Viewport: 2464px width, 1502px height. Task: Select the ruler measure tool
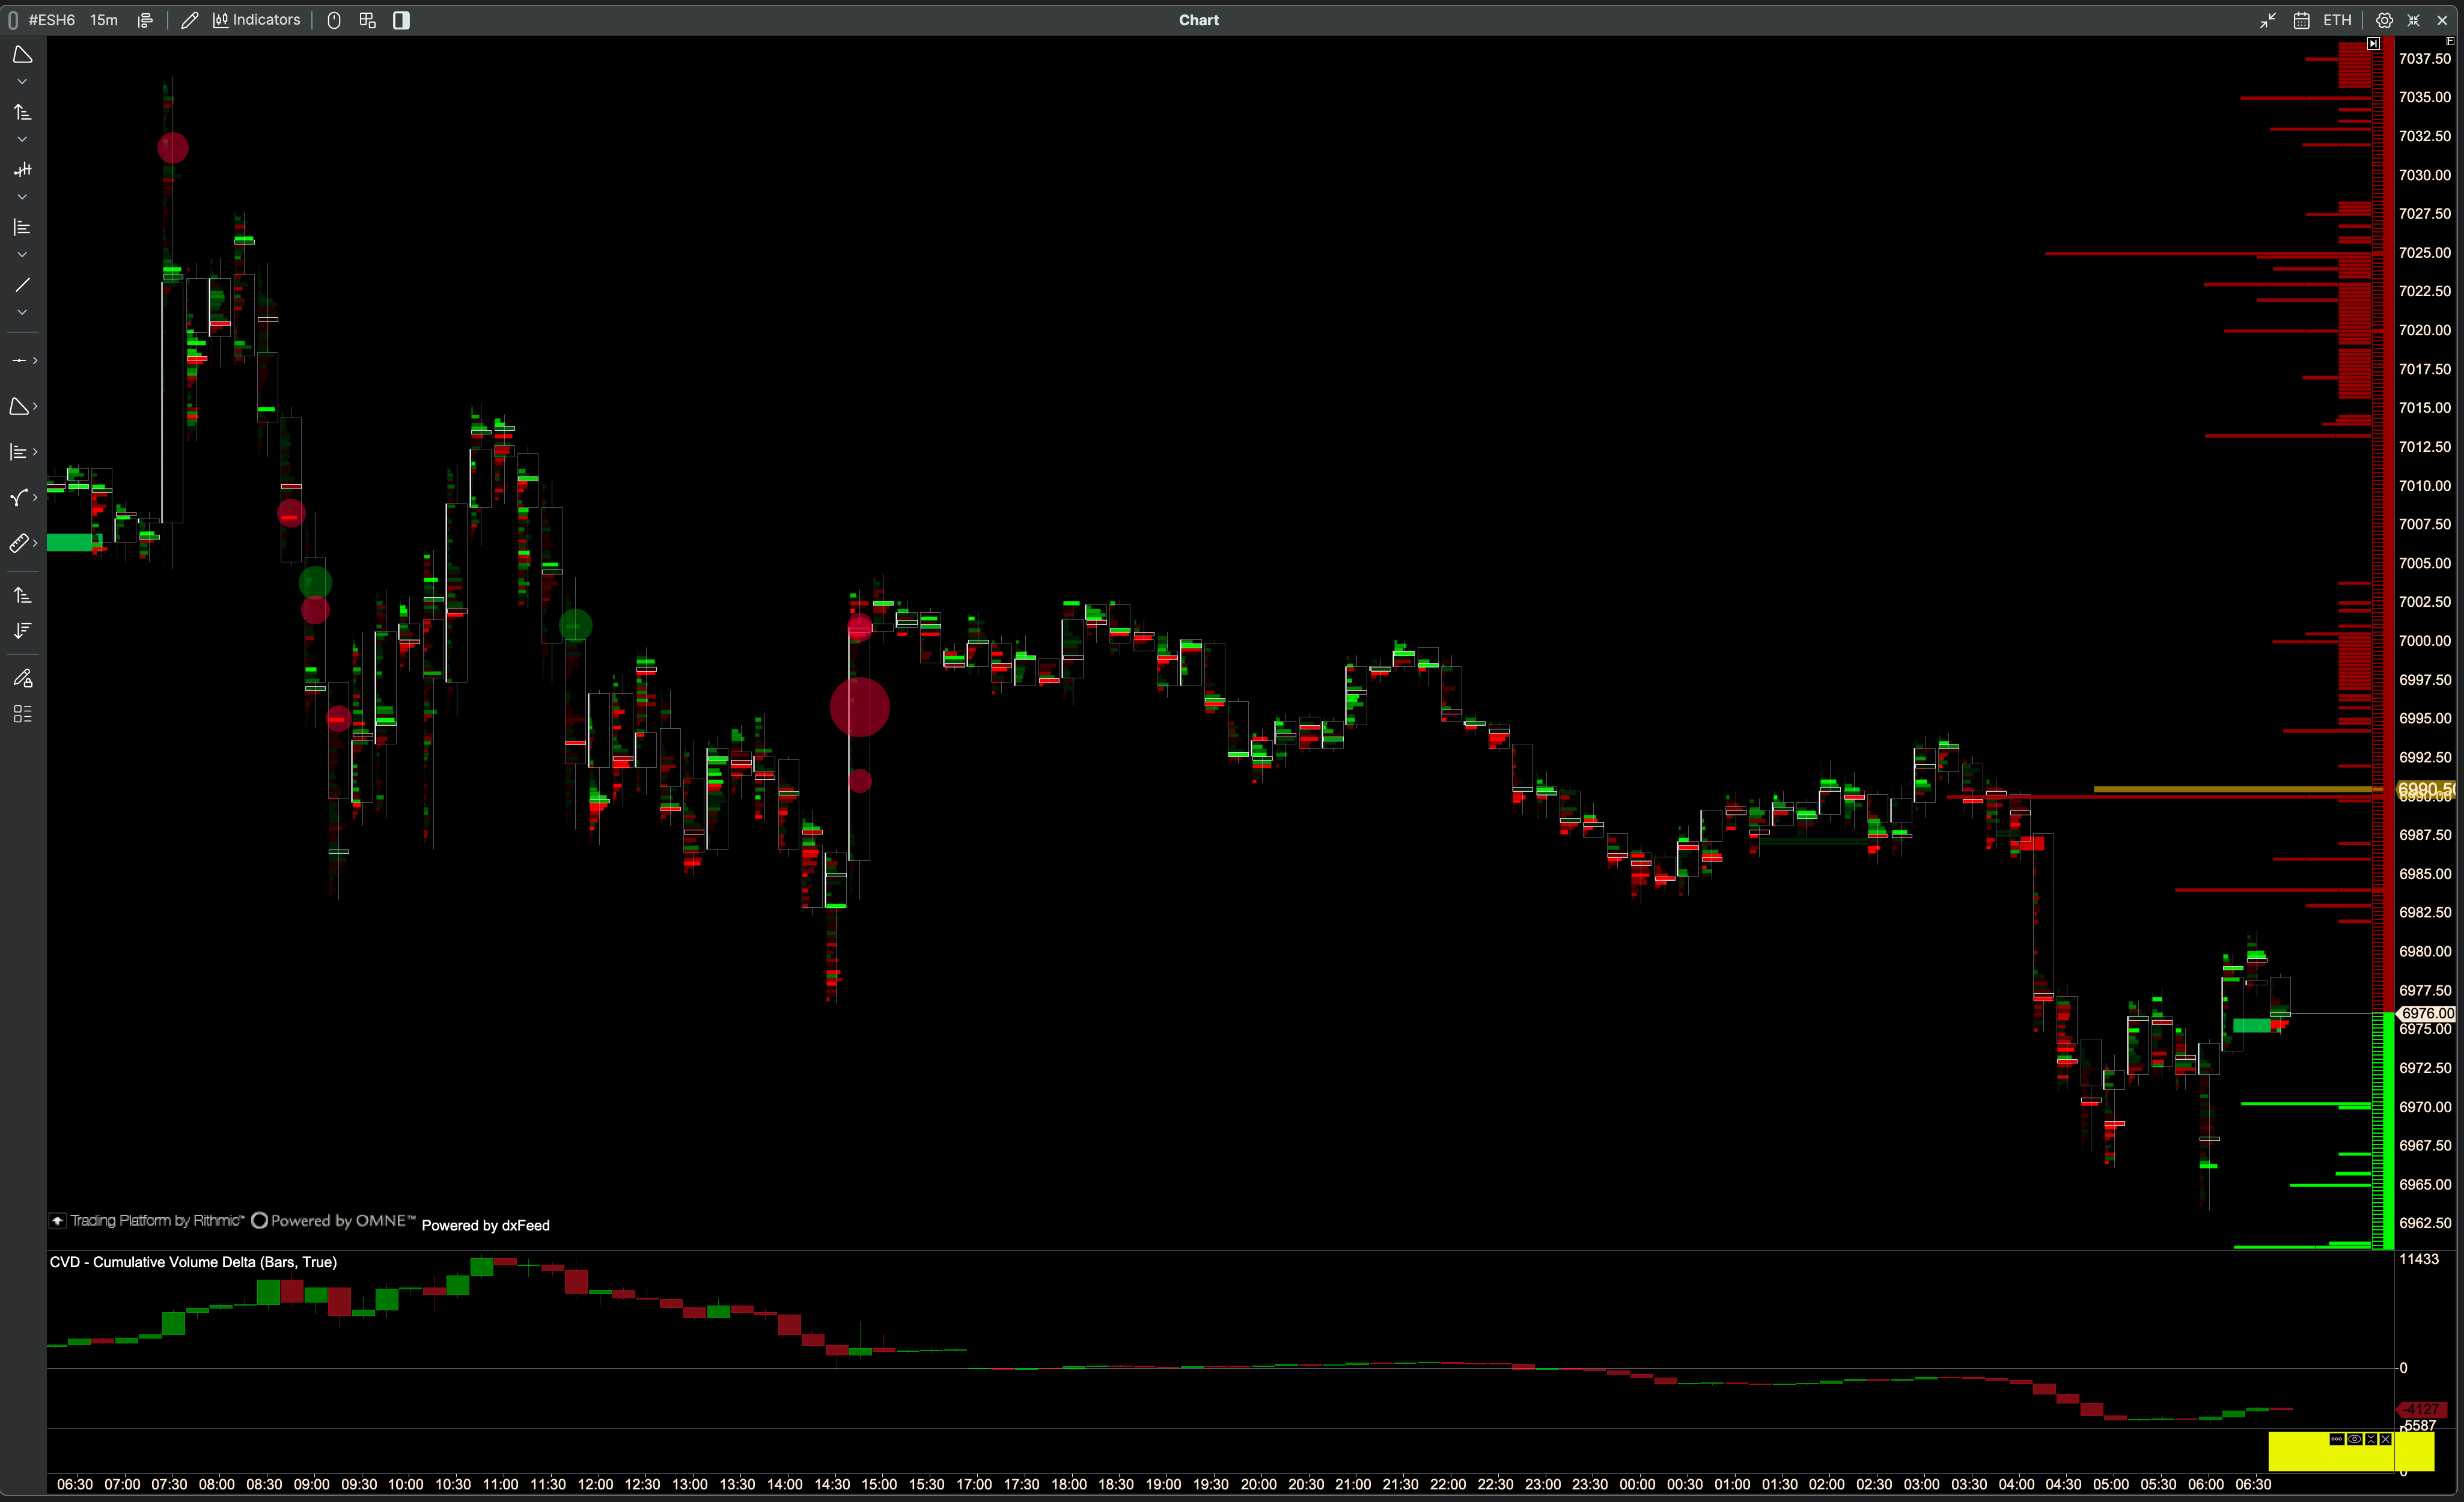tap(19, 543)
